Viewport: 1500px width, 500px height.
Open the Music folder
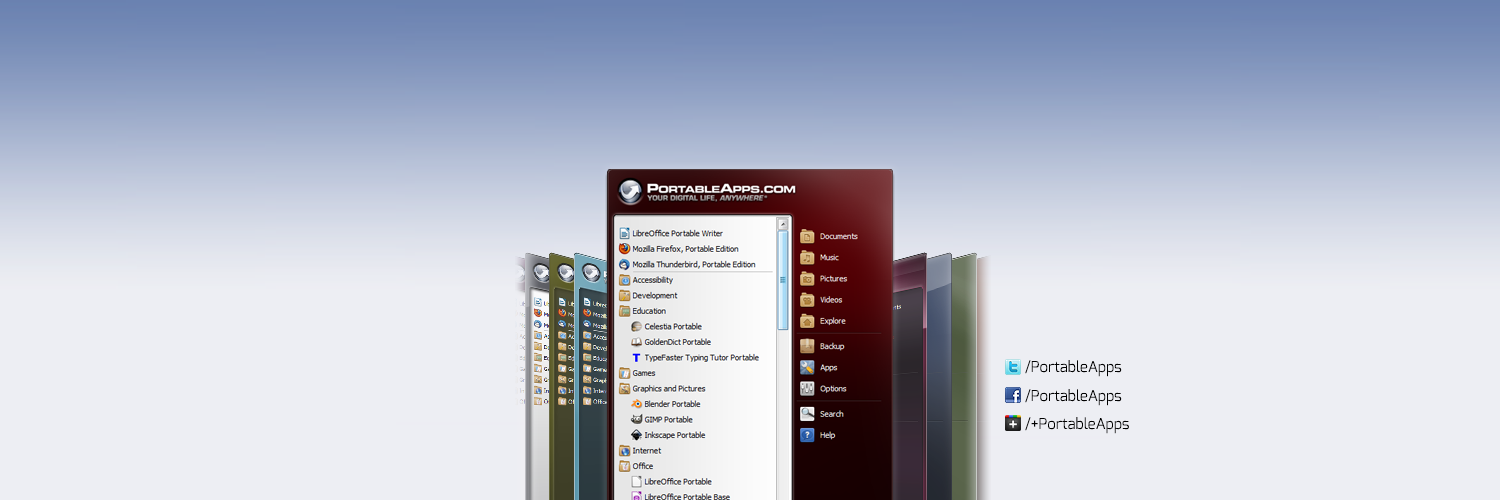pyautogui.click(x=819, y=257)
